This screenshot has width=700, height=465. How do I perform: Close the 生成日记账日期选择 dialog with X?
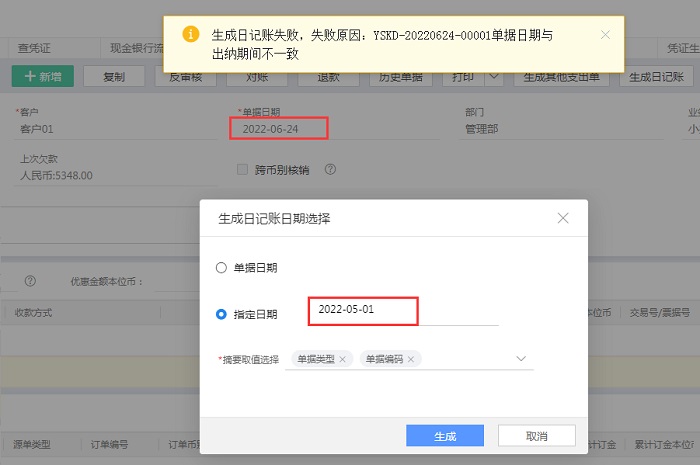pyautogui.click(x=563, y=218)
